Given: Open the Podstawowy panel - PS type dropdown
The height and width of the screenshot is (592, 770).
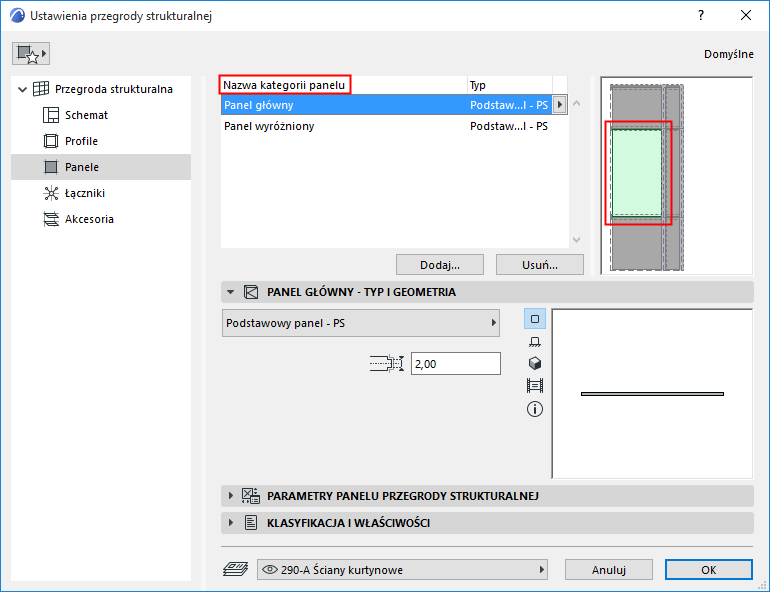Looking at the screenshot, I should click(x=361, y=323).
